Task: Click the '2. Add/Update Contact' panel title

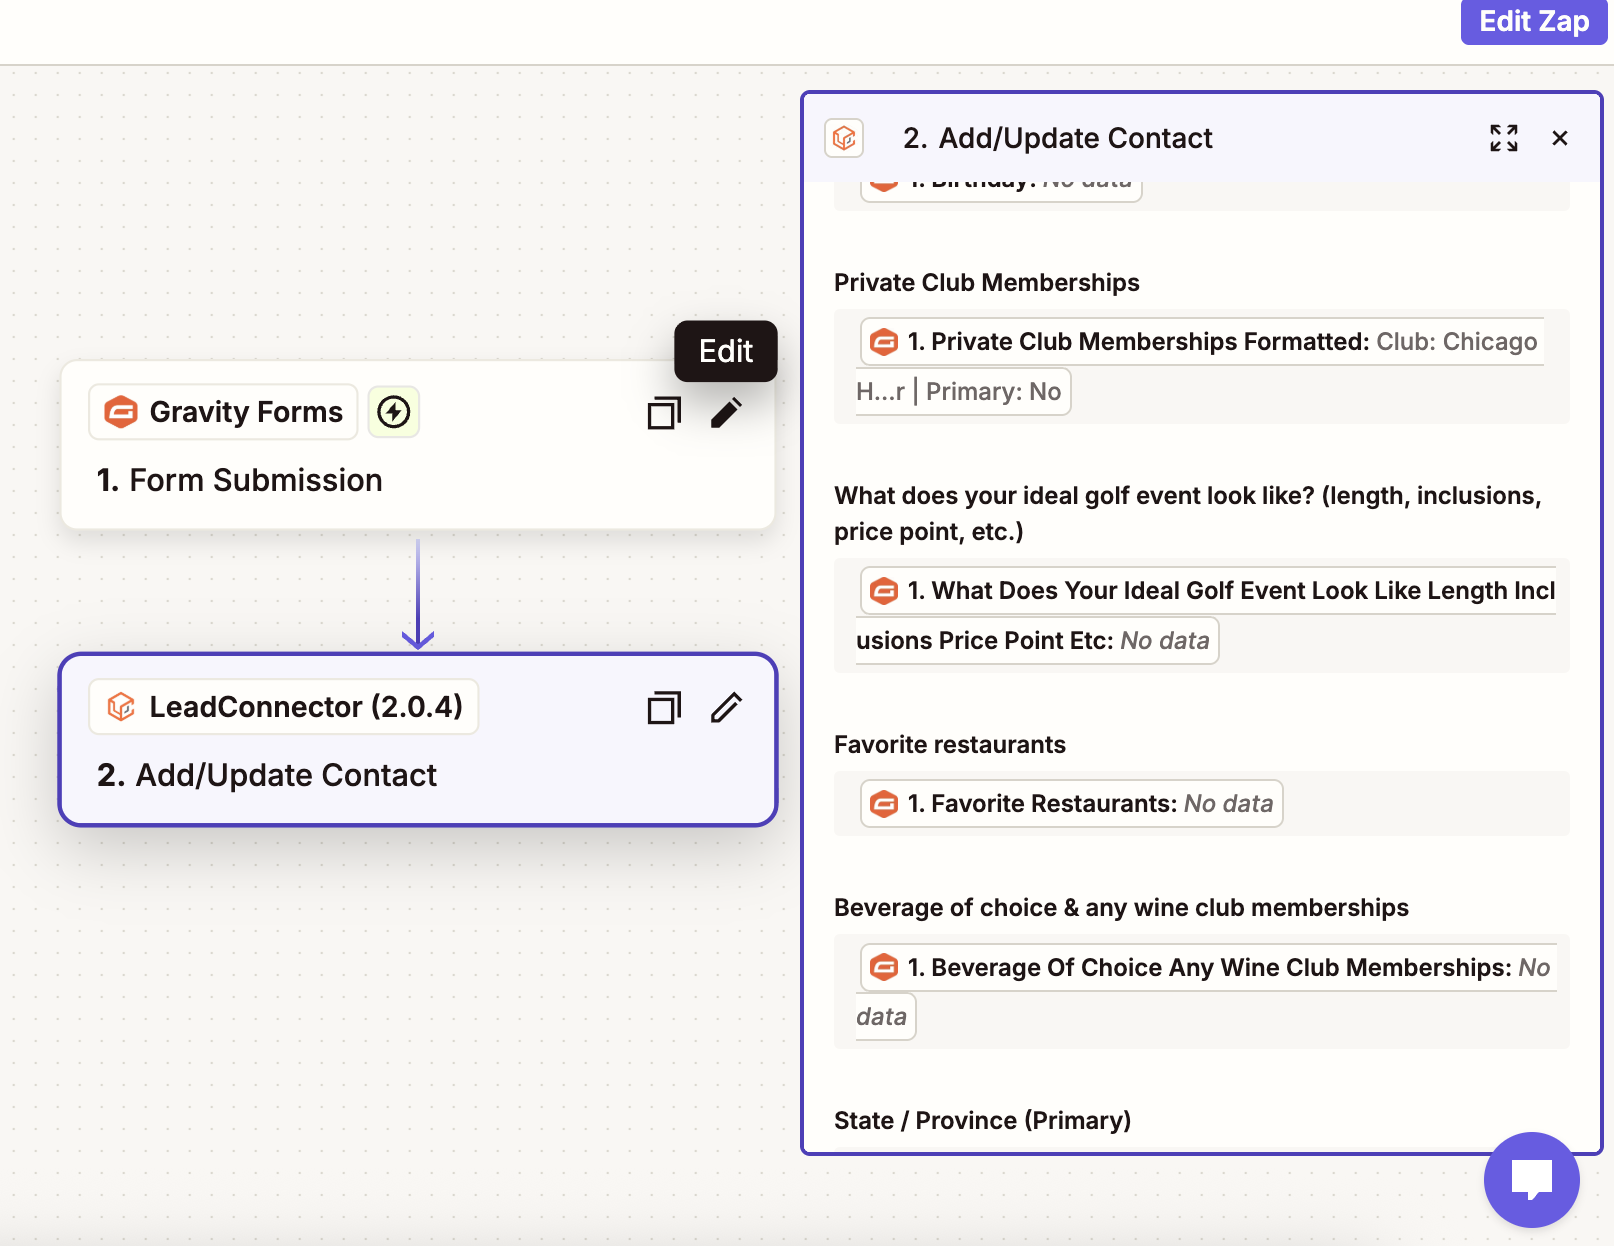Action: 1057,138
